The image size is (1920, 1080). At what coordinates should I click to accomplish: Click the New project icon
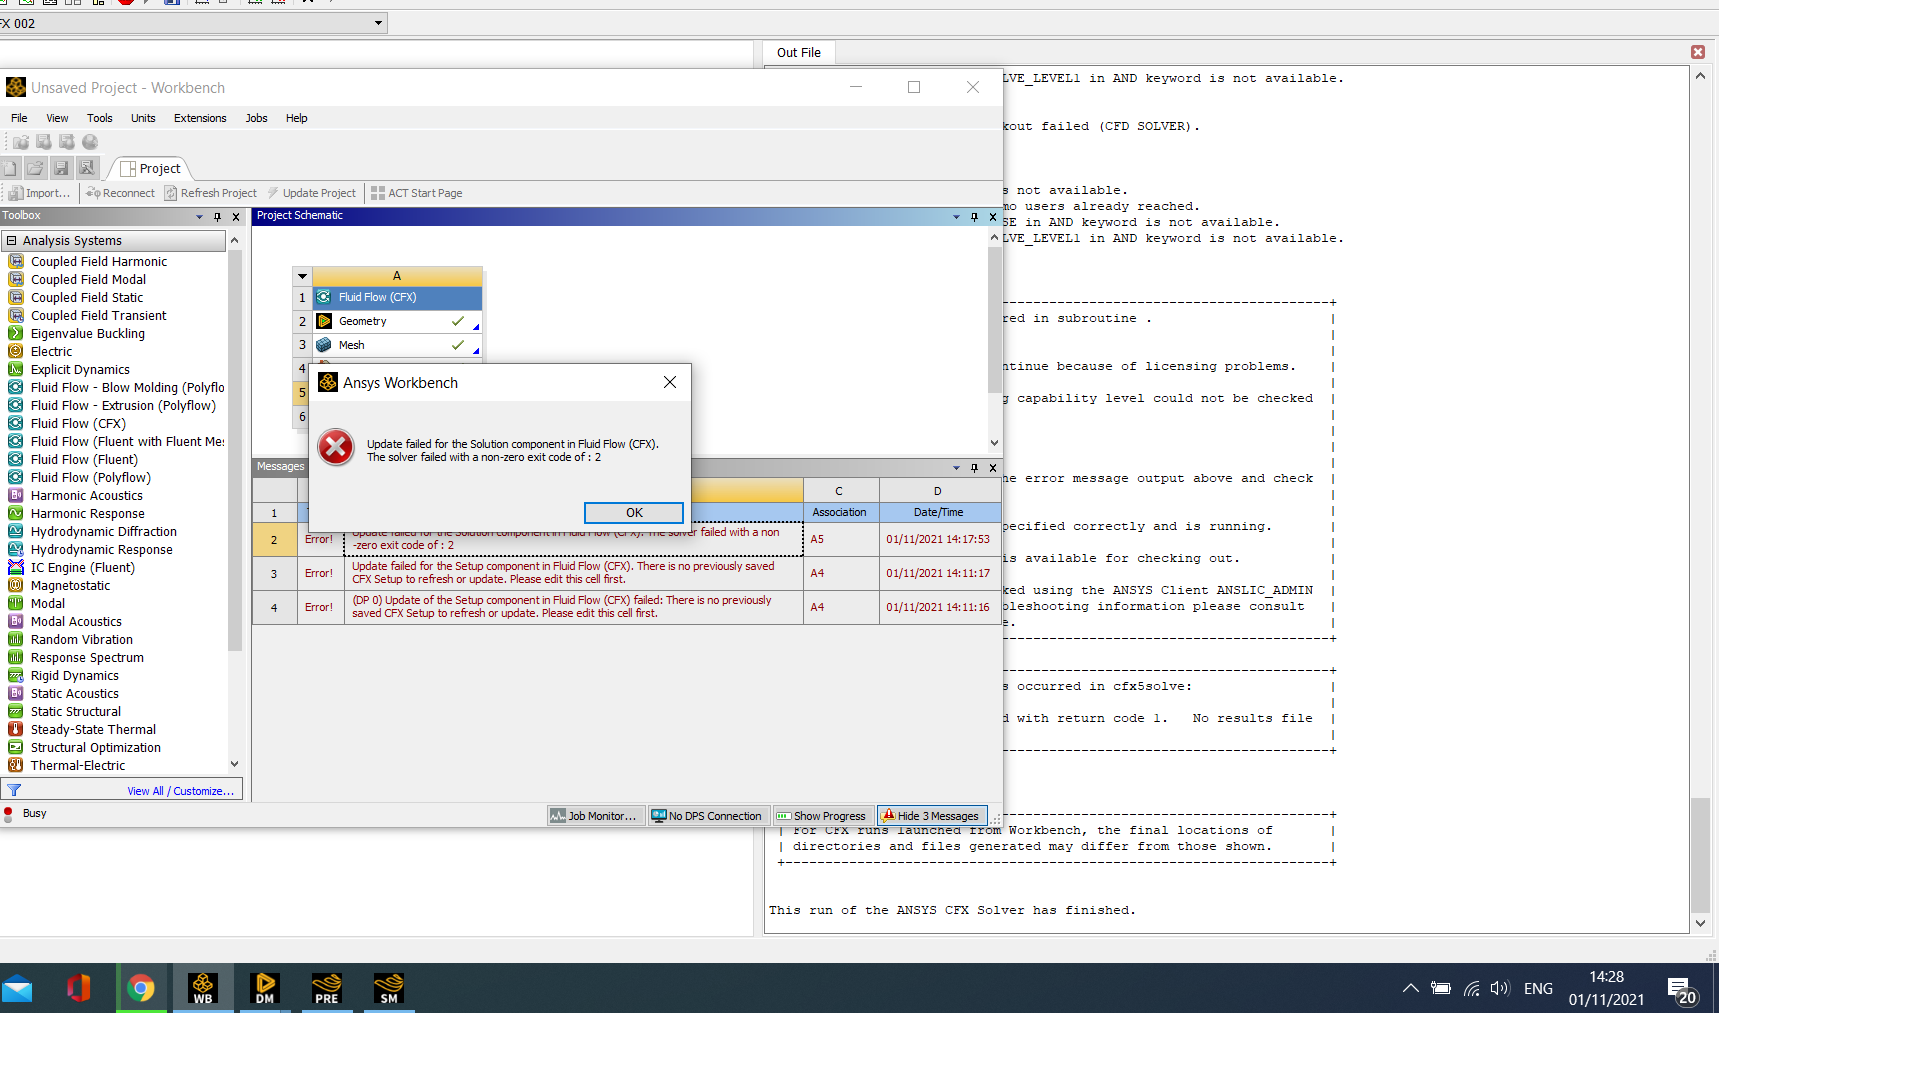click(x=10, y=168)
